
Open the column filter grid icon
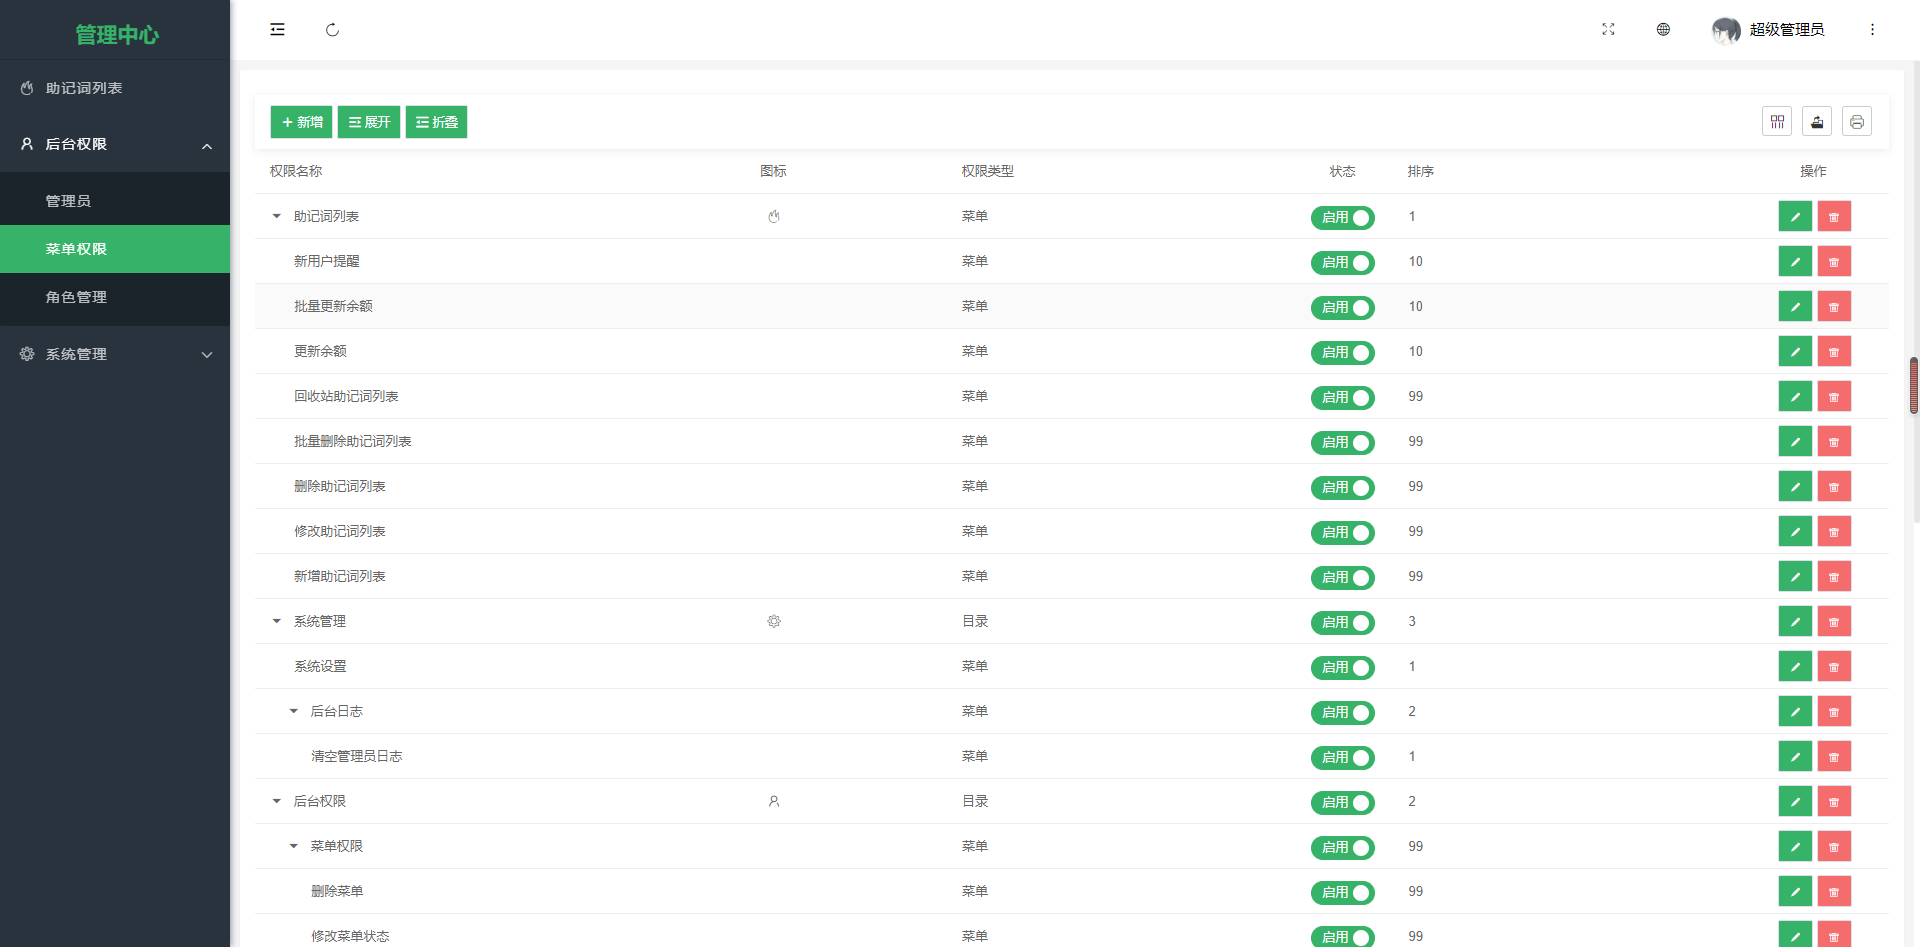coord(1777,122)
